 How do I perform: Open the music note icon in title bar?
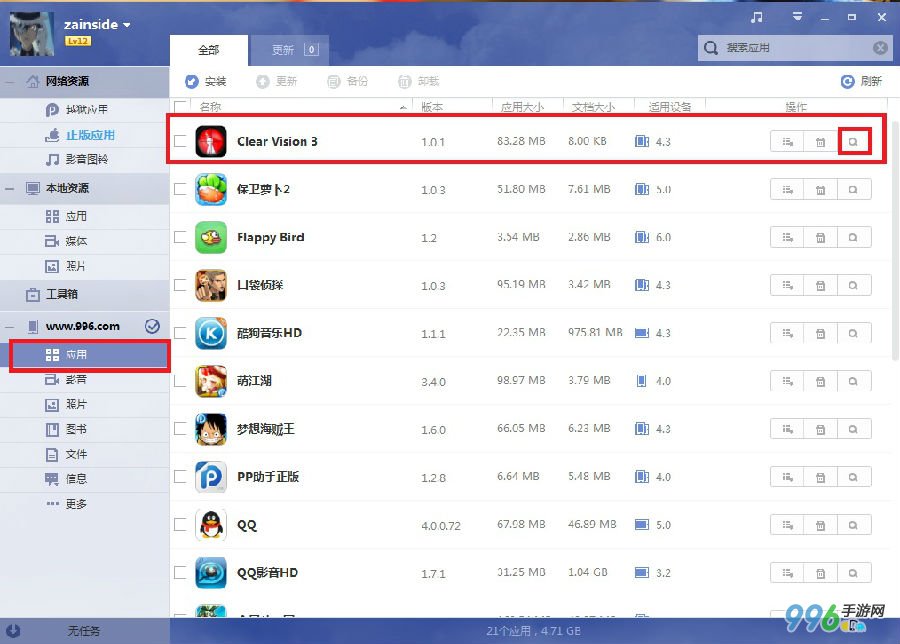coord(757,17)
